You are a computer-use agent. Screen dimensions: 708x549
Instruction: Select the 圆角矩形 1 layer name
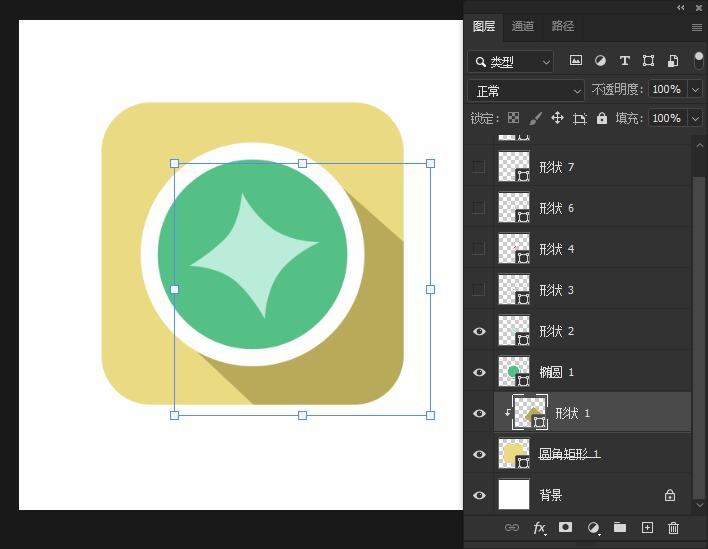pyautogui.click(x=569, y=454)
